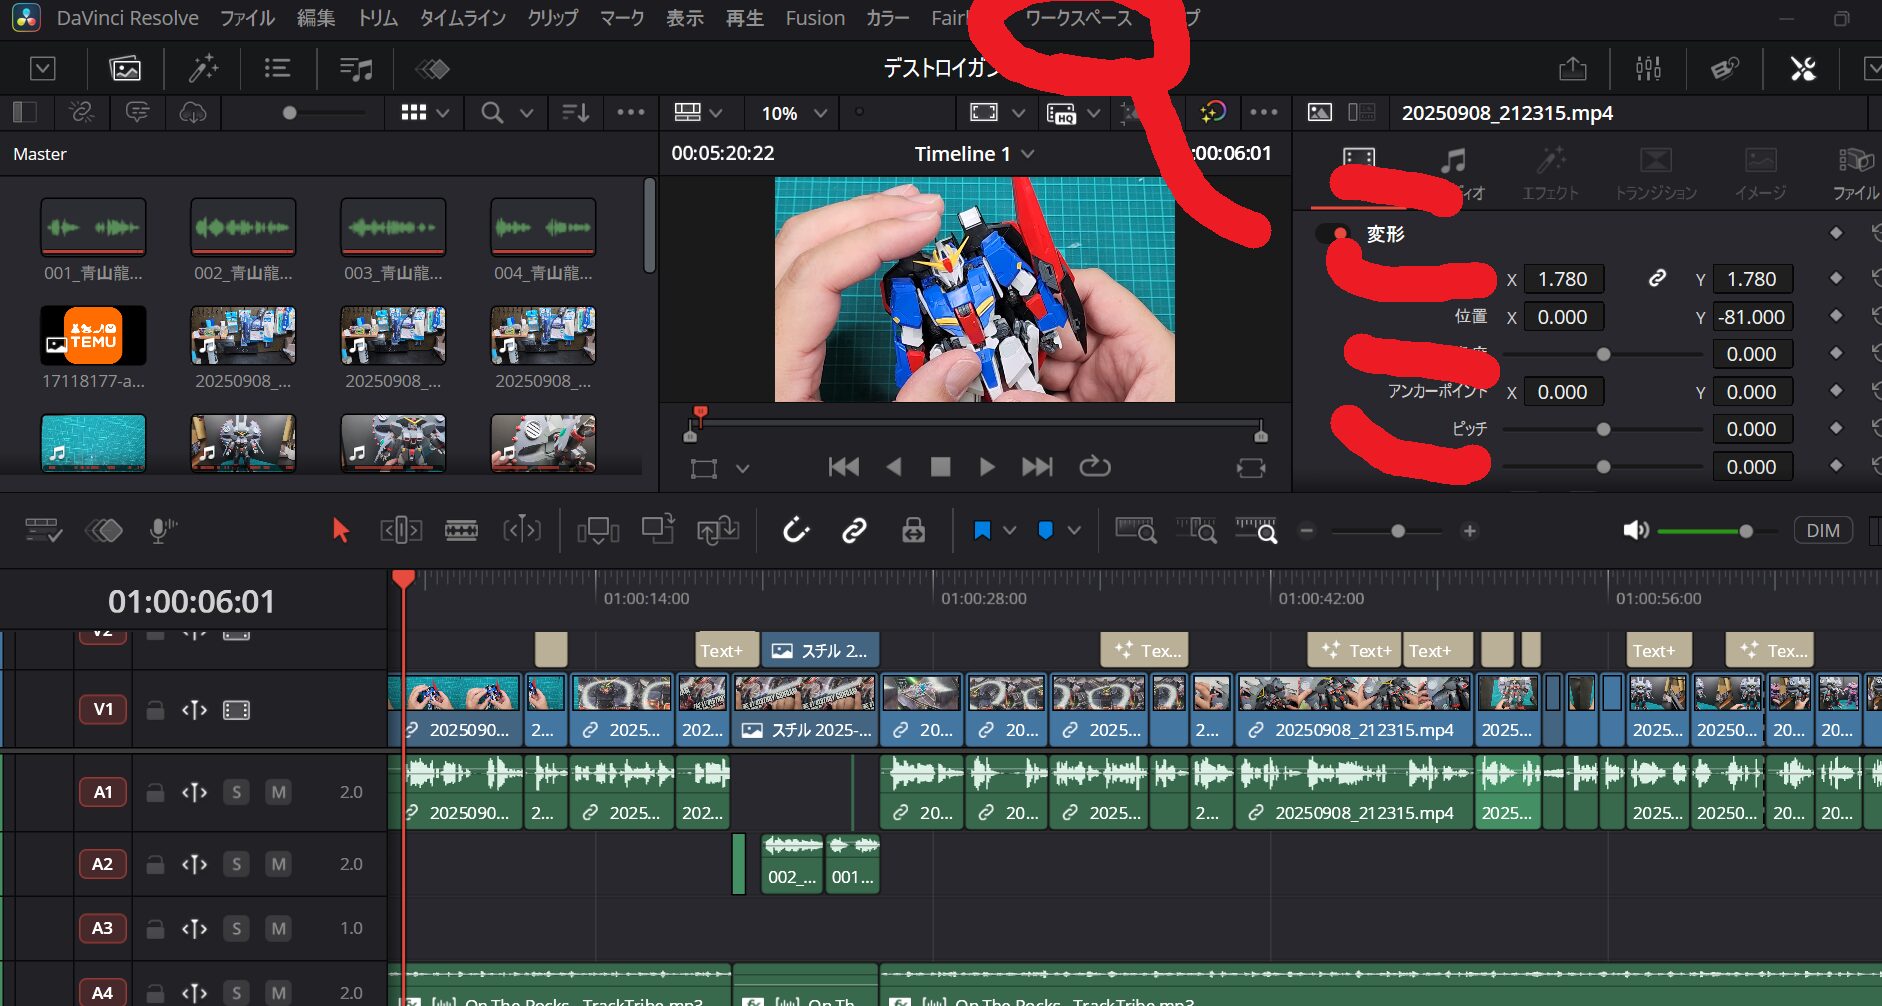Play the timeline forward
1882x1006 pixels.
pyautogui.click(x=987, y=466)
